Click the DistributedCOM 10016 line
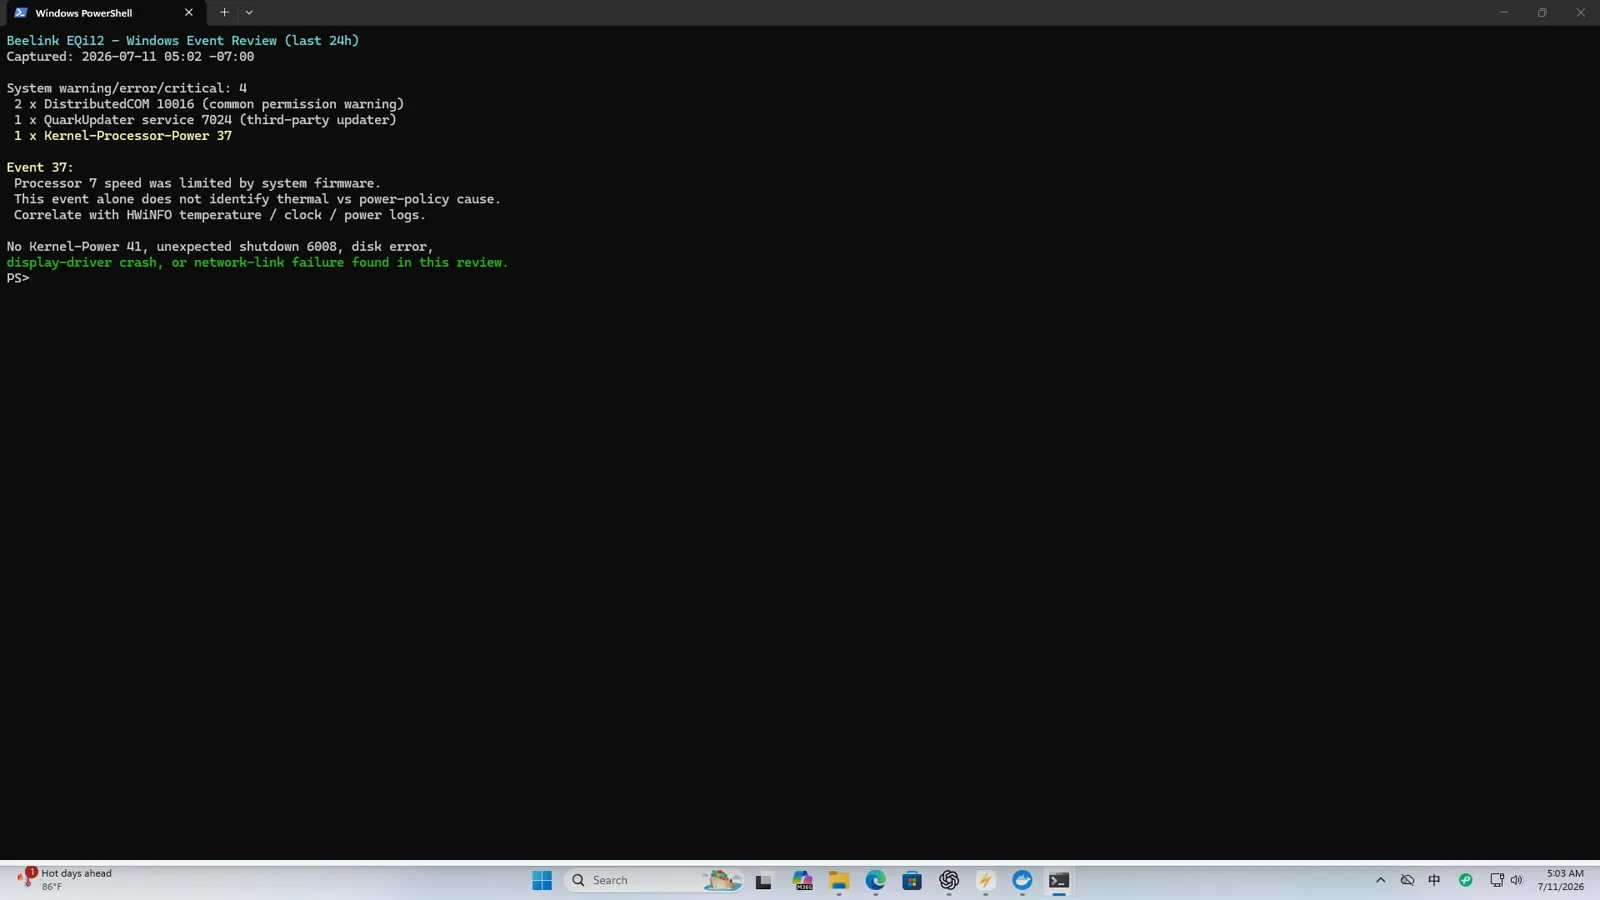This screenshot has height=900, width=1600. (209, 104)
